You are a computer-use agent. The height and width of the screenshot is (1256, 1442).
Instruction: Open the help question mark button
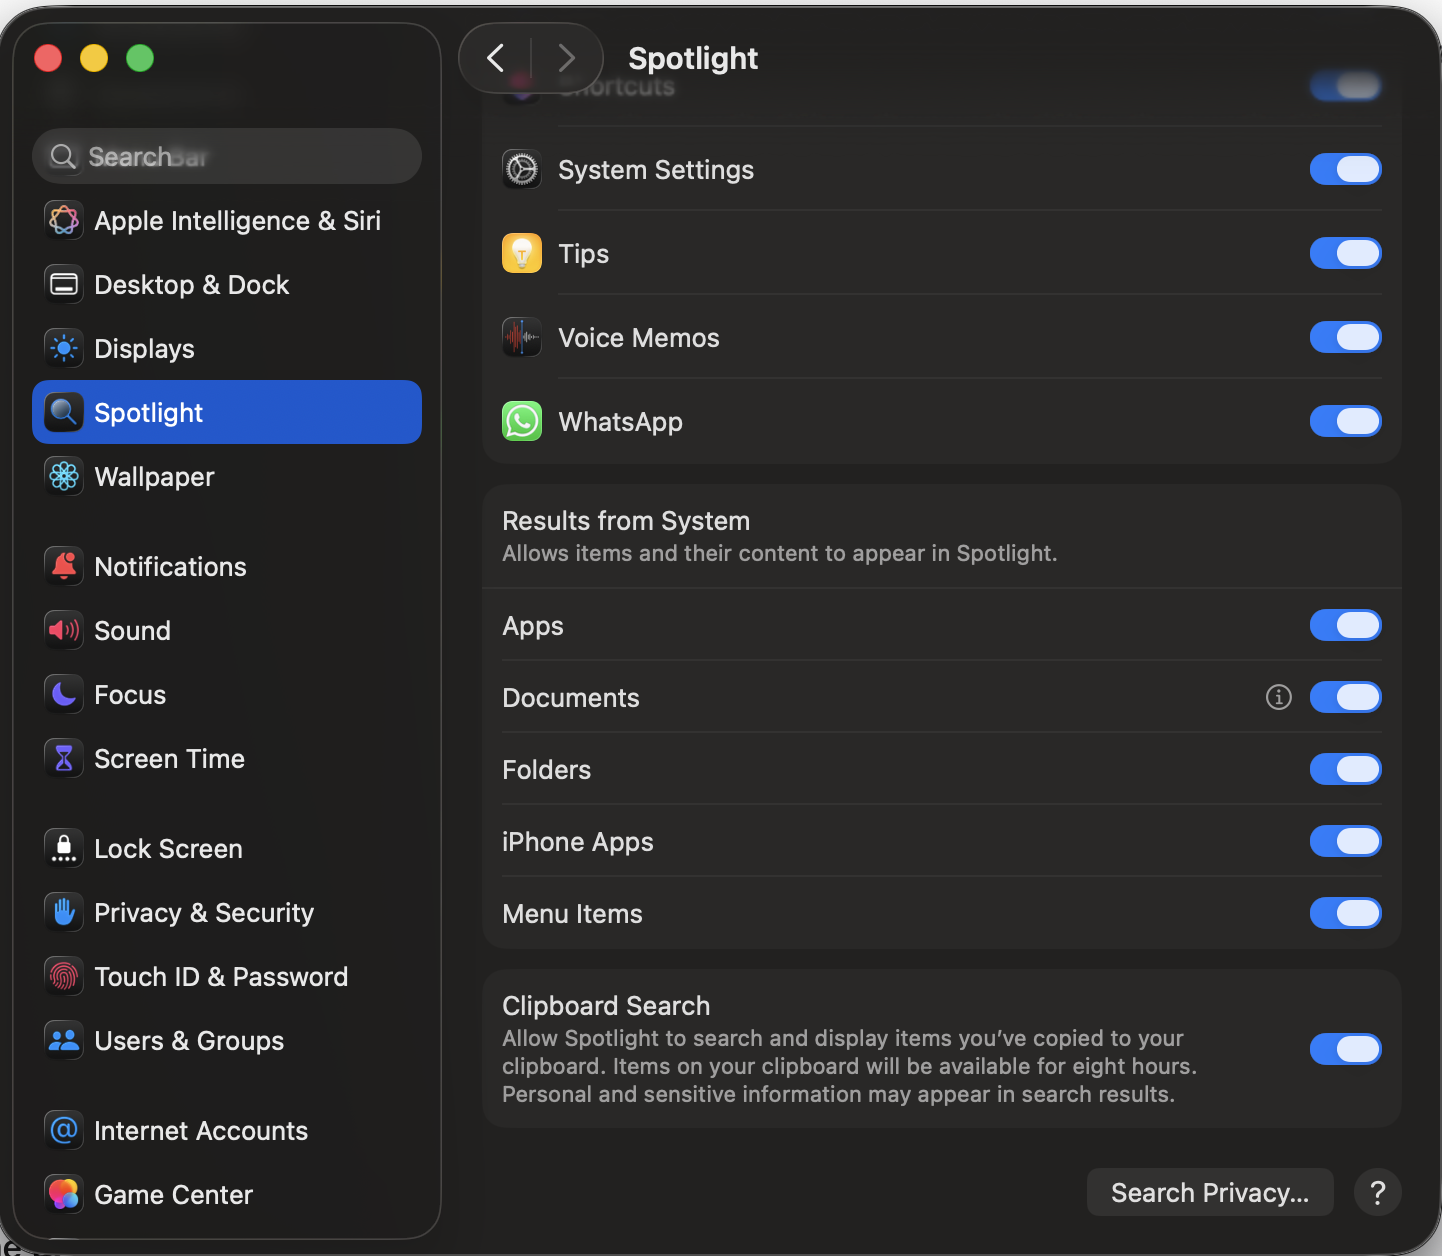[1377, 1192]
